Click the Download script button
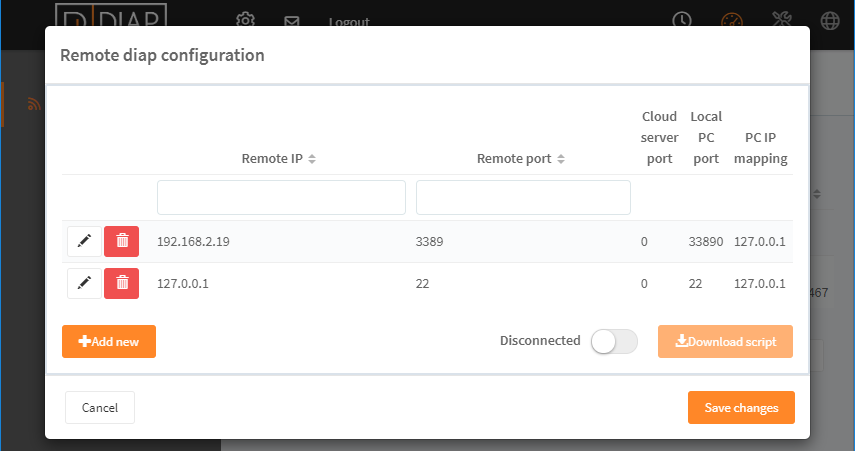The width and height of the screenshot is (856, 451). coord(725,342)
